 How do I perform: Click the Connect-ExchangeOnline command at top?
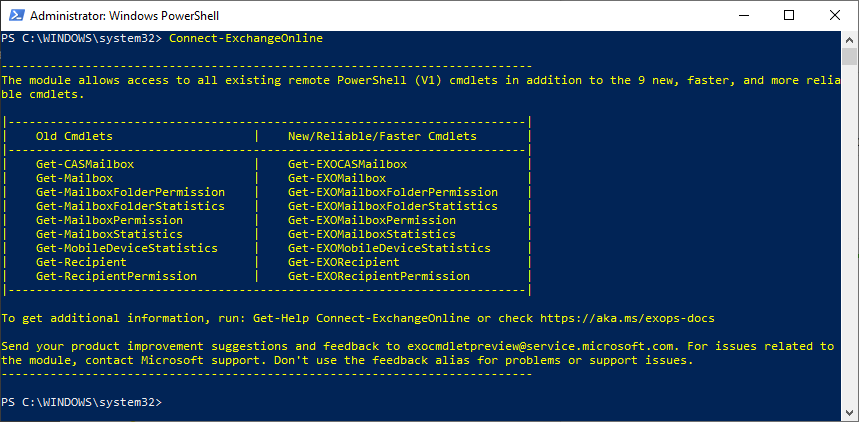tap(246, 38)
